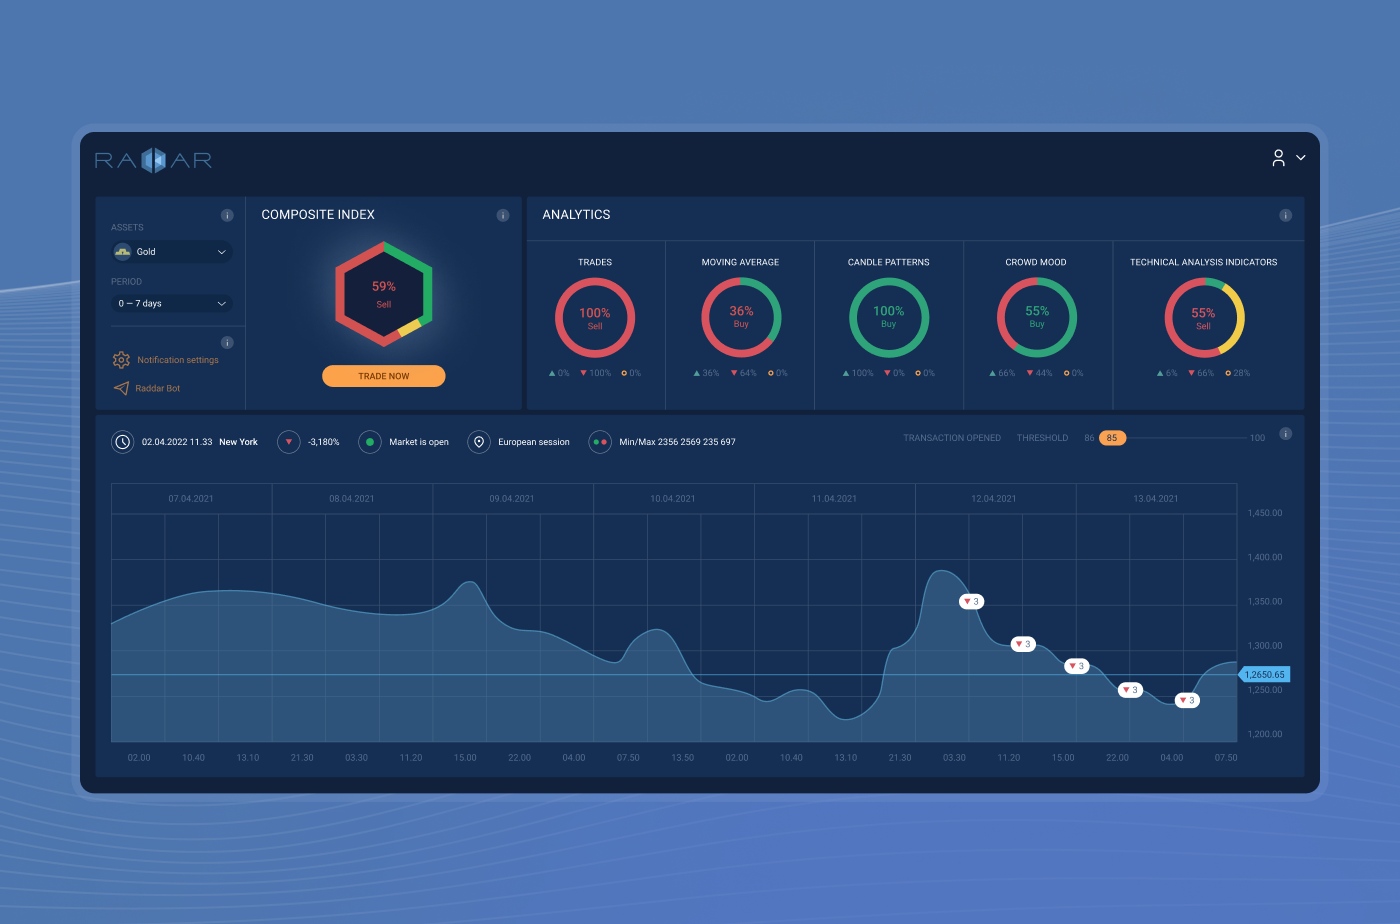Image resolution: width=1400 pixels, height=924 pixels.
Task: Select the Moving Average 36% gauge
Action: pyautogui.click(x=741, y=317)
